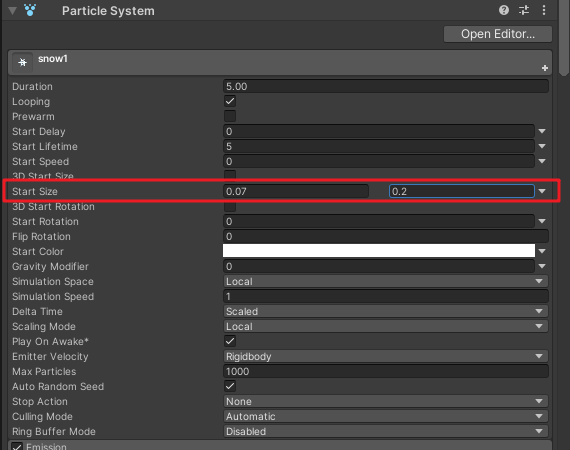Click the Flip Rotation value field
The height and width of the screenshot is (450, 570).
(x=386, y=236)
